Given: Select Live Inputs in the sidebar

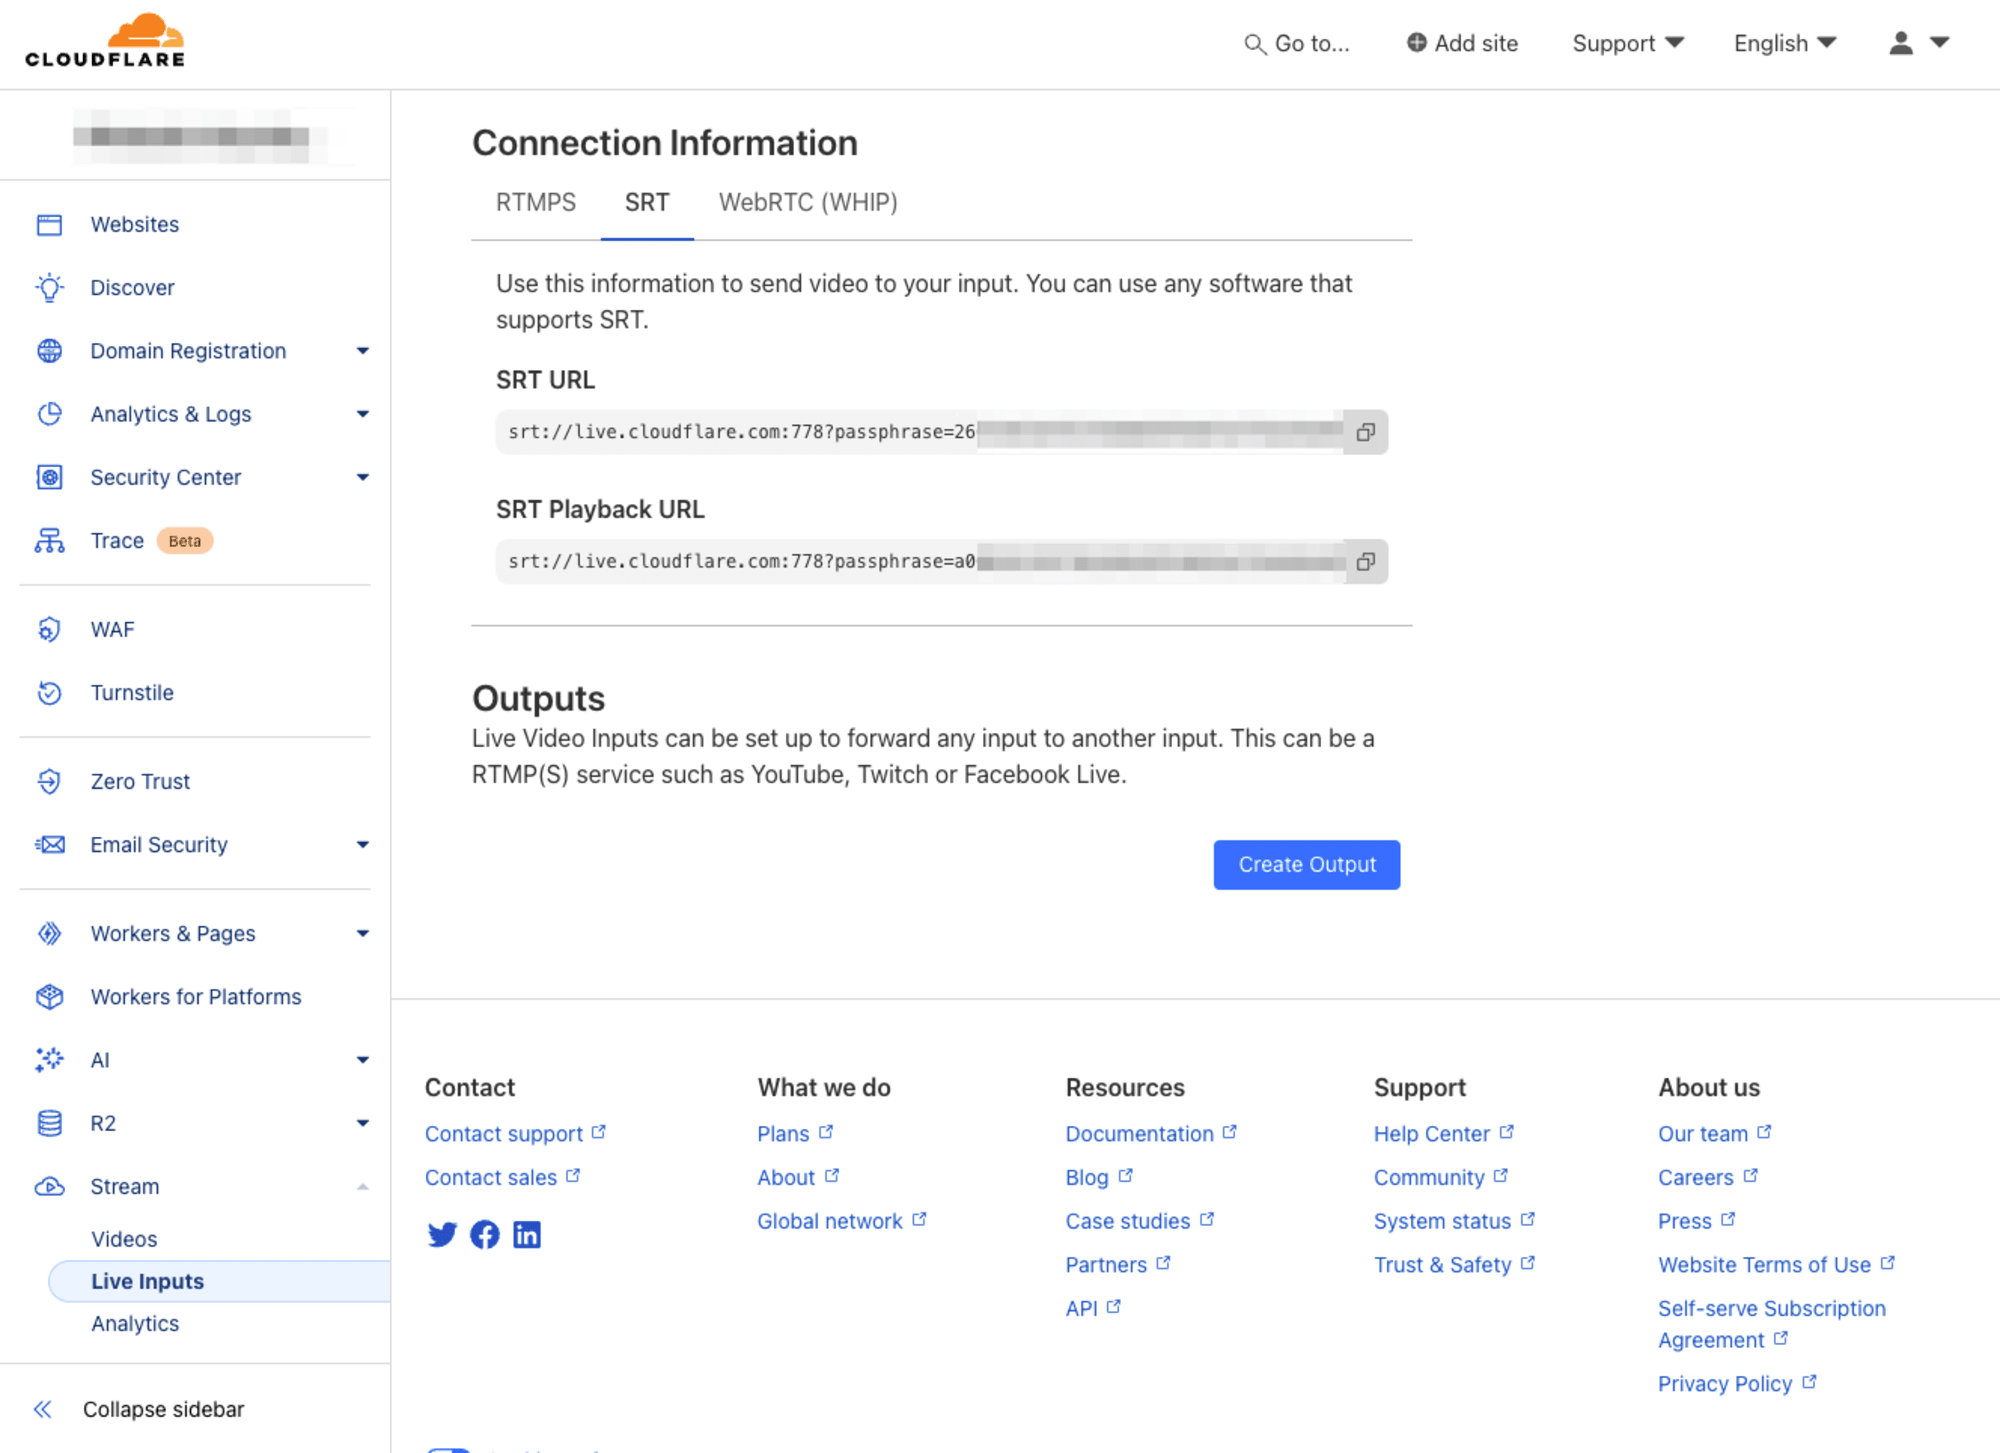Looking at the screenshot, I should [x=219, y=1282].
